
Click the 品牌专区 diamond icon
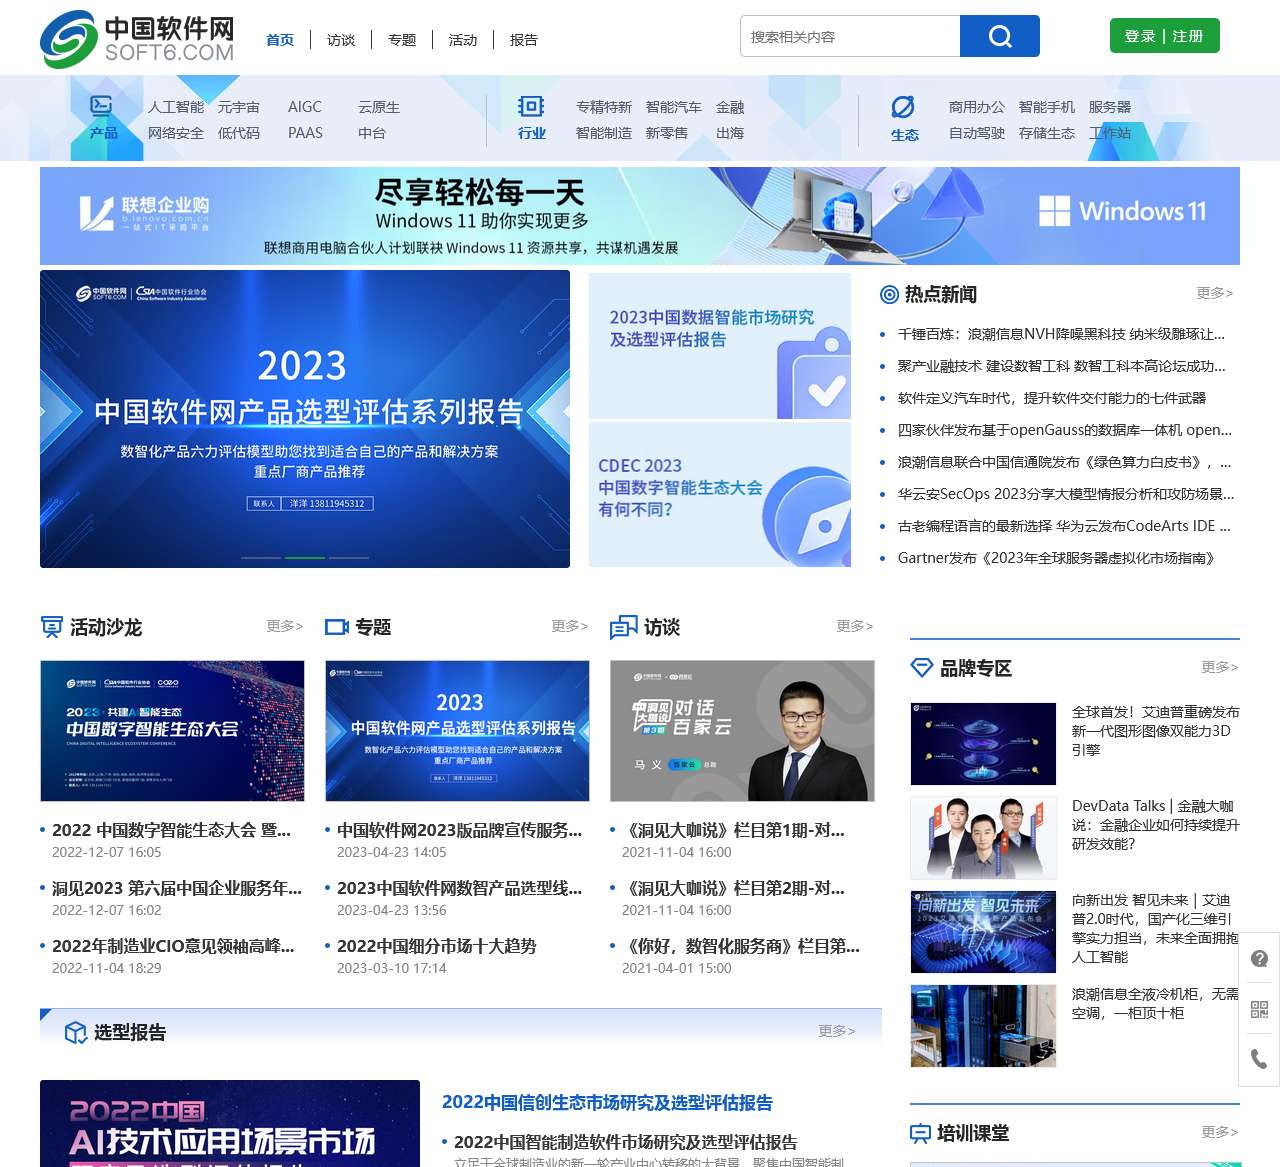point(921,667)
